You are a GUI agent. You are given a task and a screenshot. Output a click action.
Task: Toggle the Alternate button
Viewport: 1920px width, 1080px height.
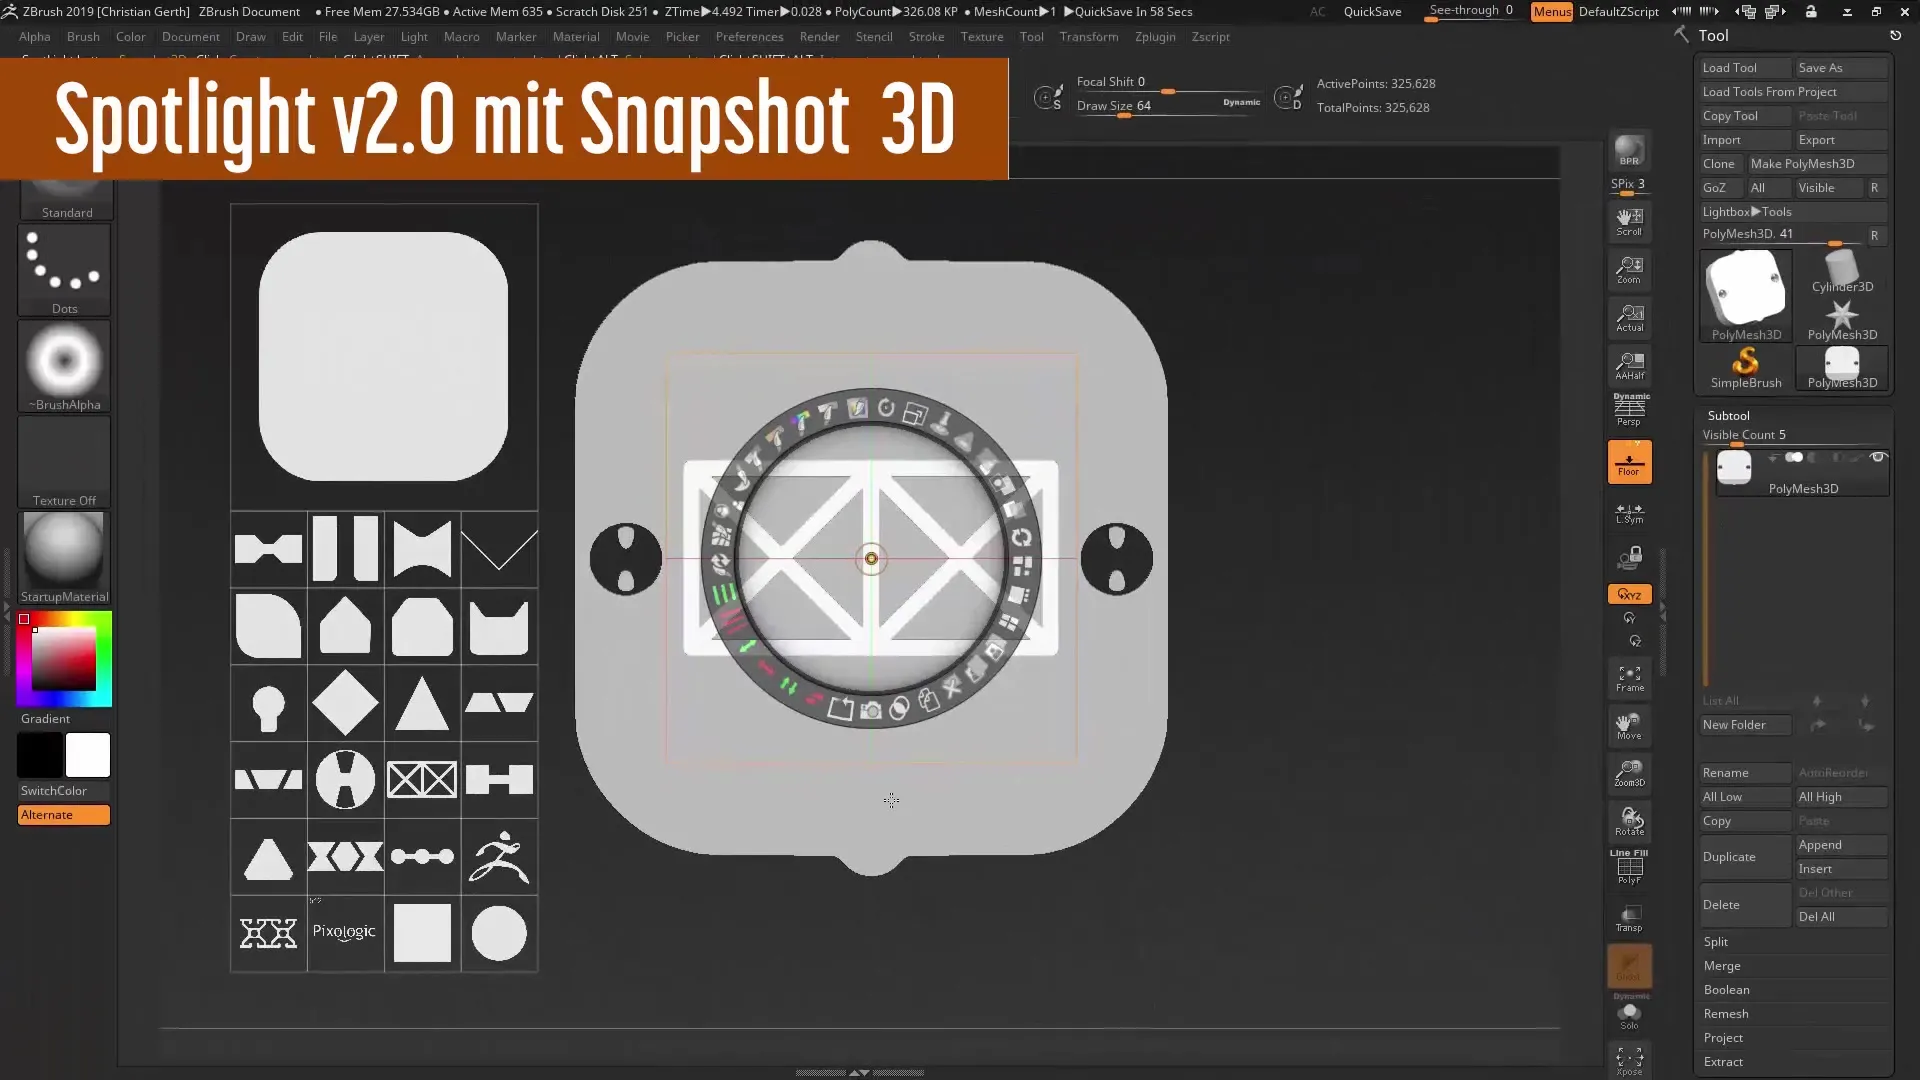(x=64, y=815)
